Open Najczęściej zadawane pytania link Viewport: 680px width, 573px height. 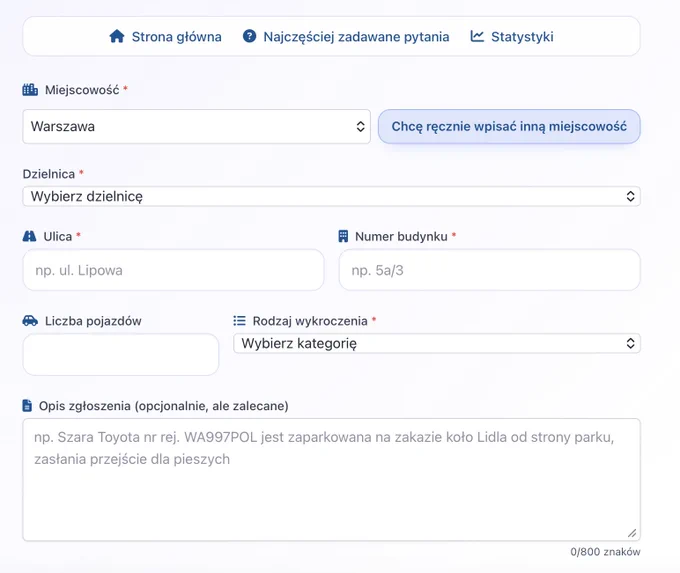pyautogui.click(x=356, y=37)
